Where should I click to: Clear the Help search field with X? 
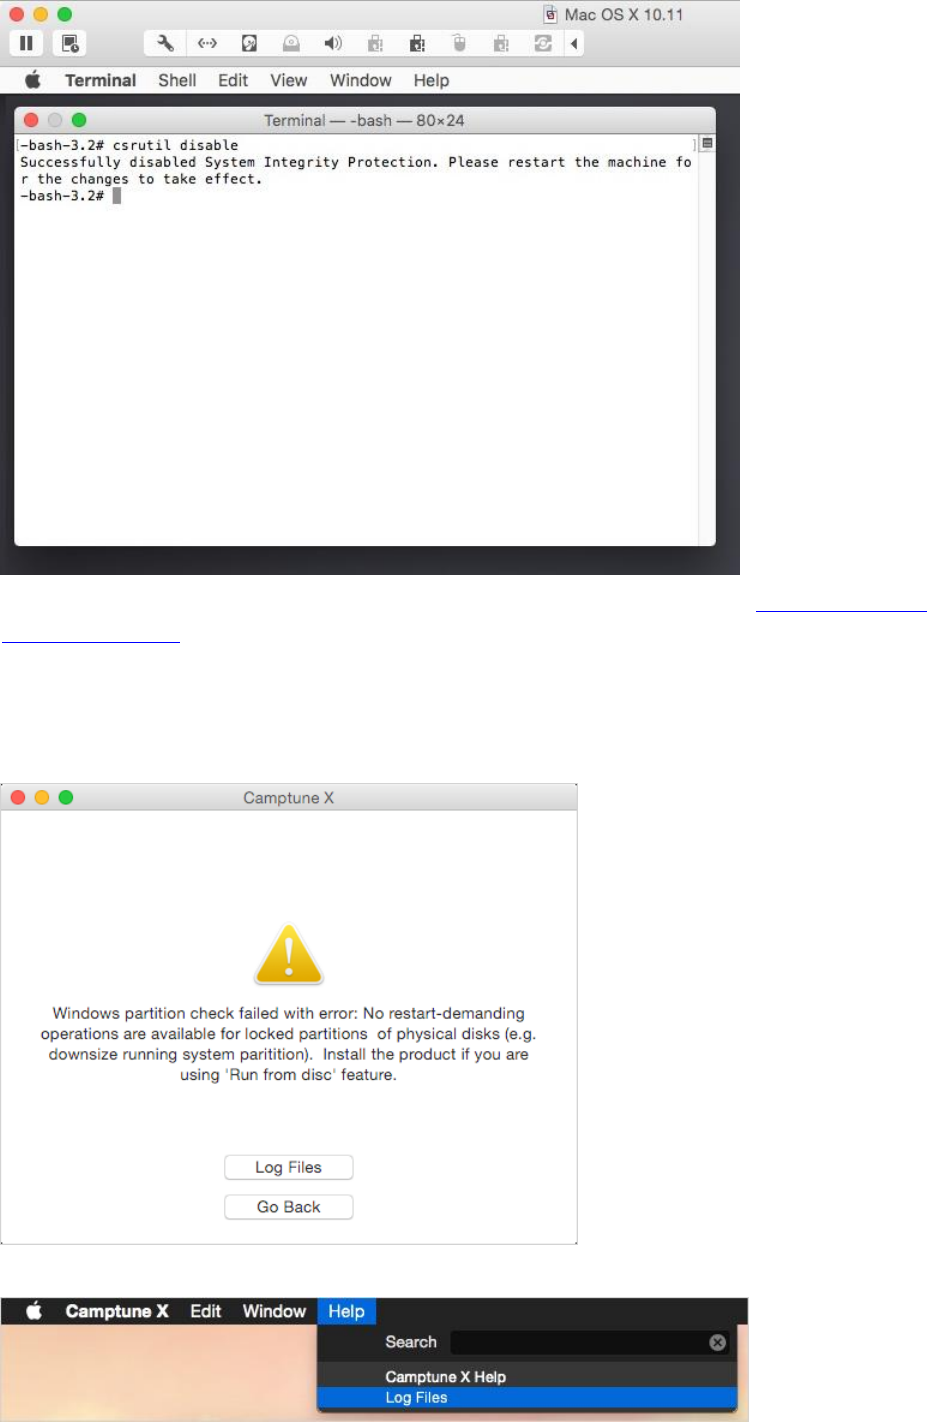click(x=717, y=1342)
